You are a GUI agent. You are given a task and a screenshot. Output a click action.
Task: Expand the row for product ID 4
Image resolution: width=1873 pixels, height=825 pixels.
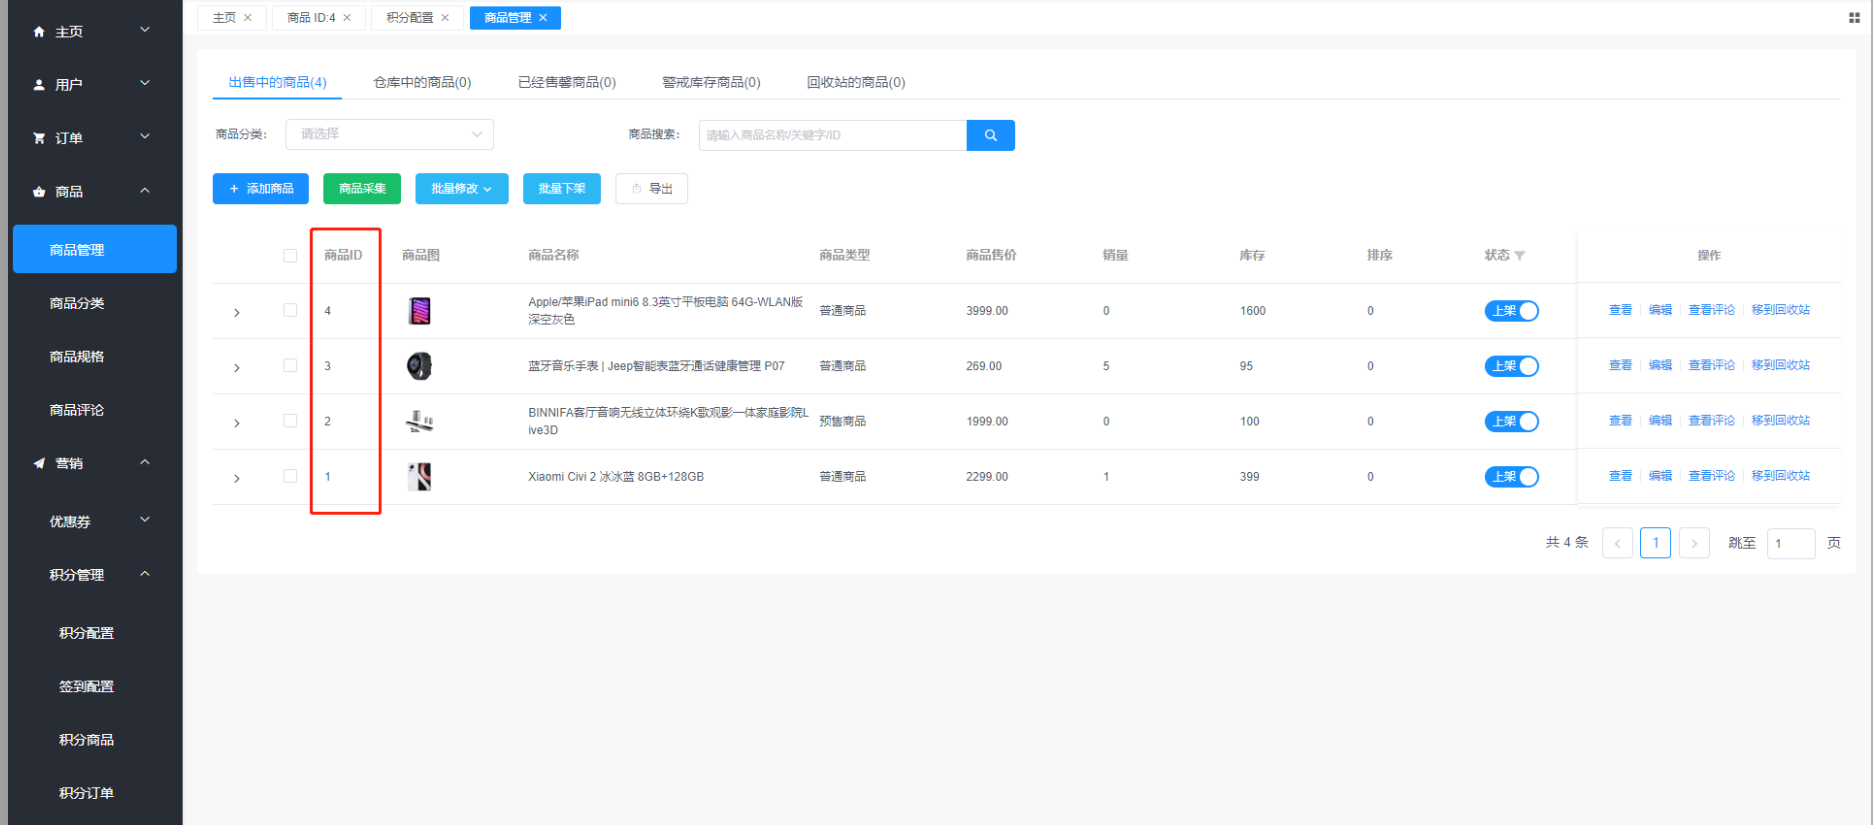tap(237, 312)
